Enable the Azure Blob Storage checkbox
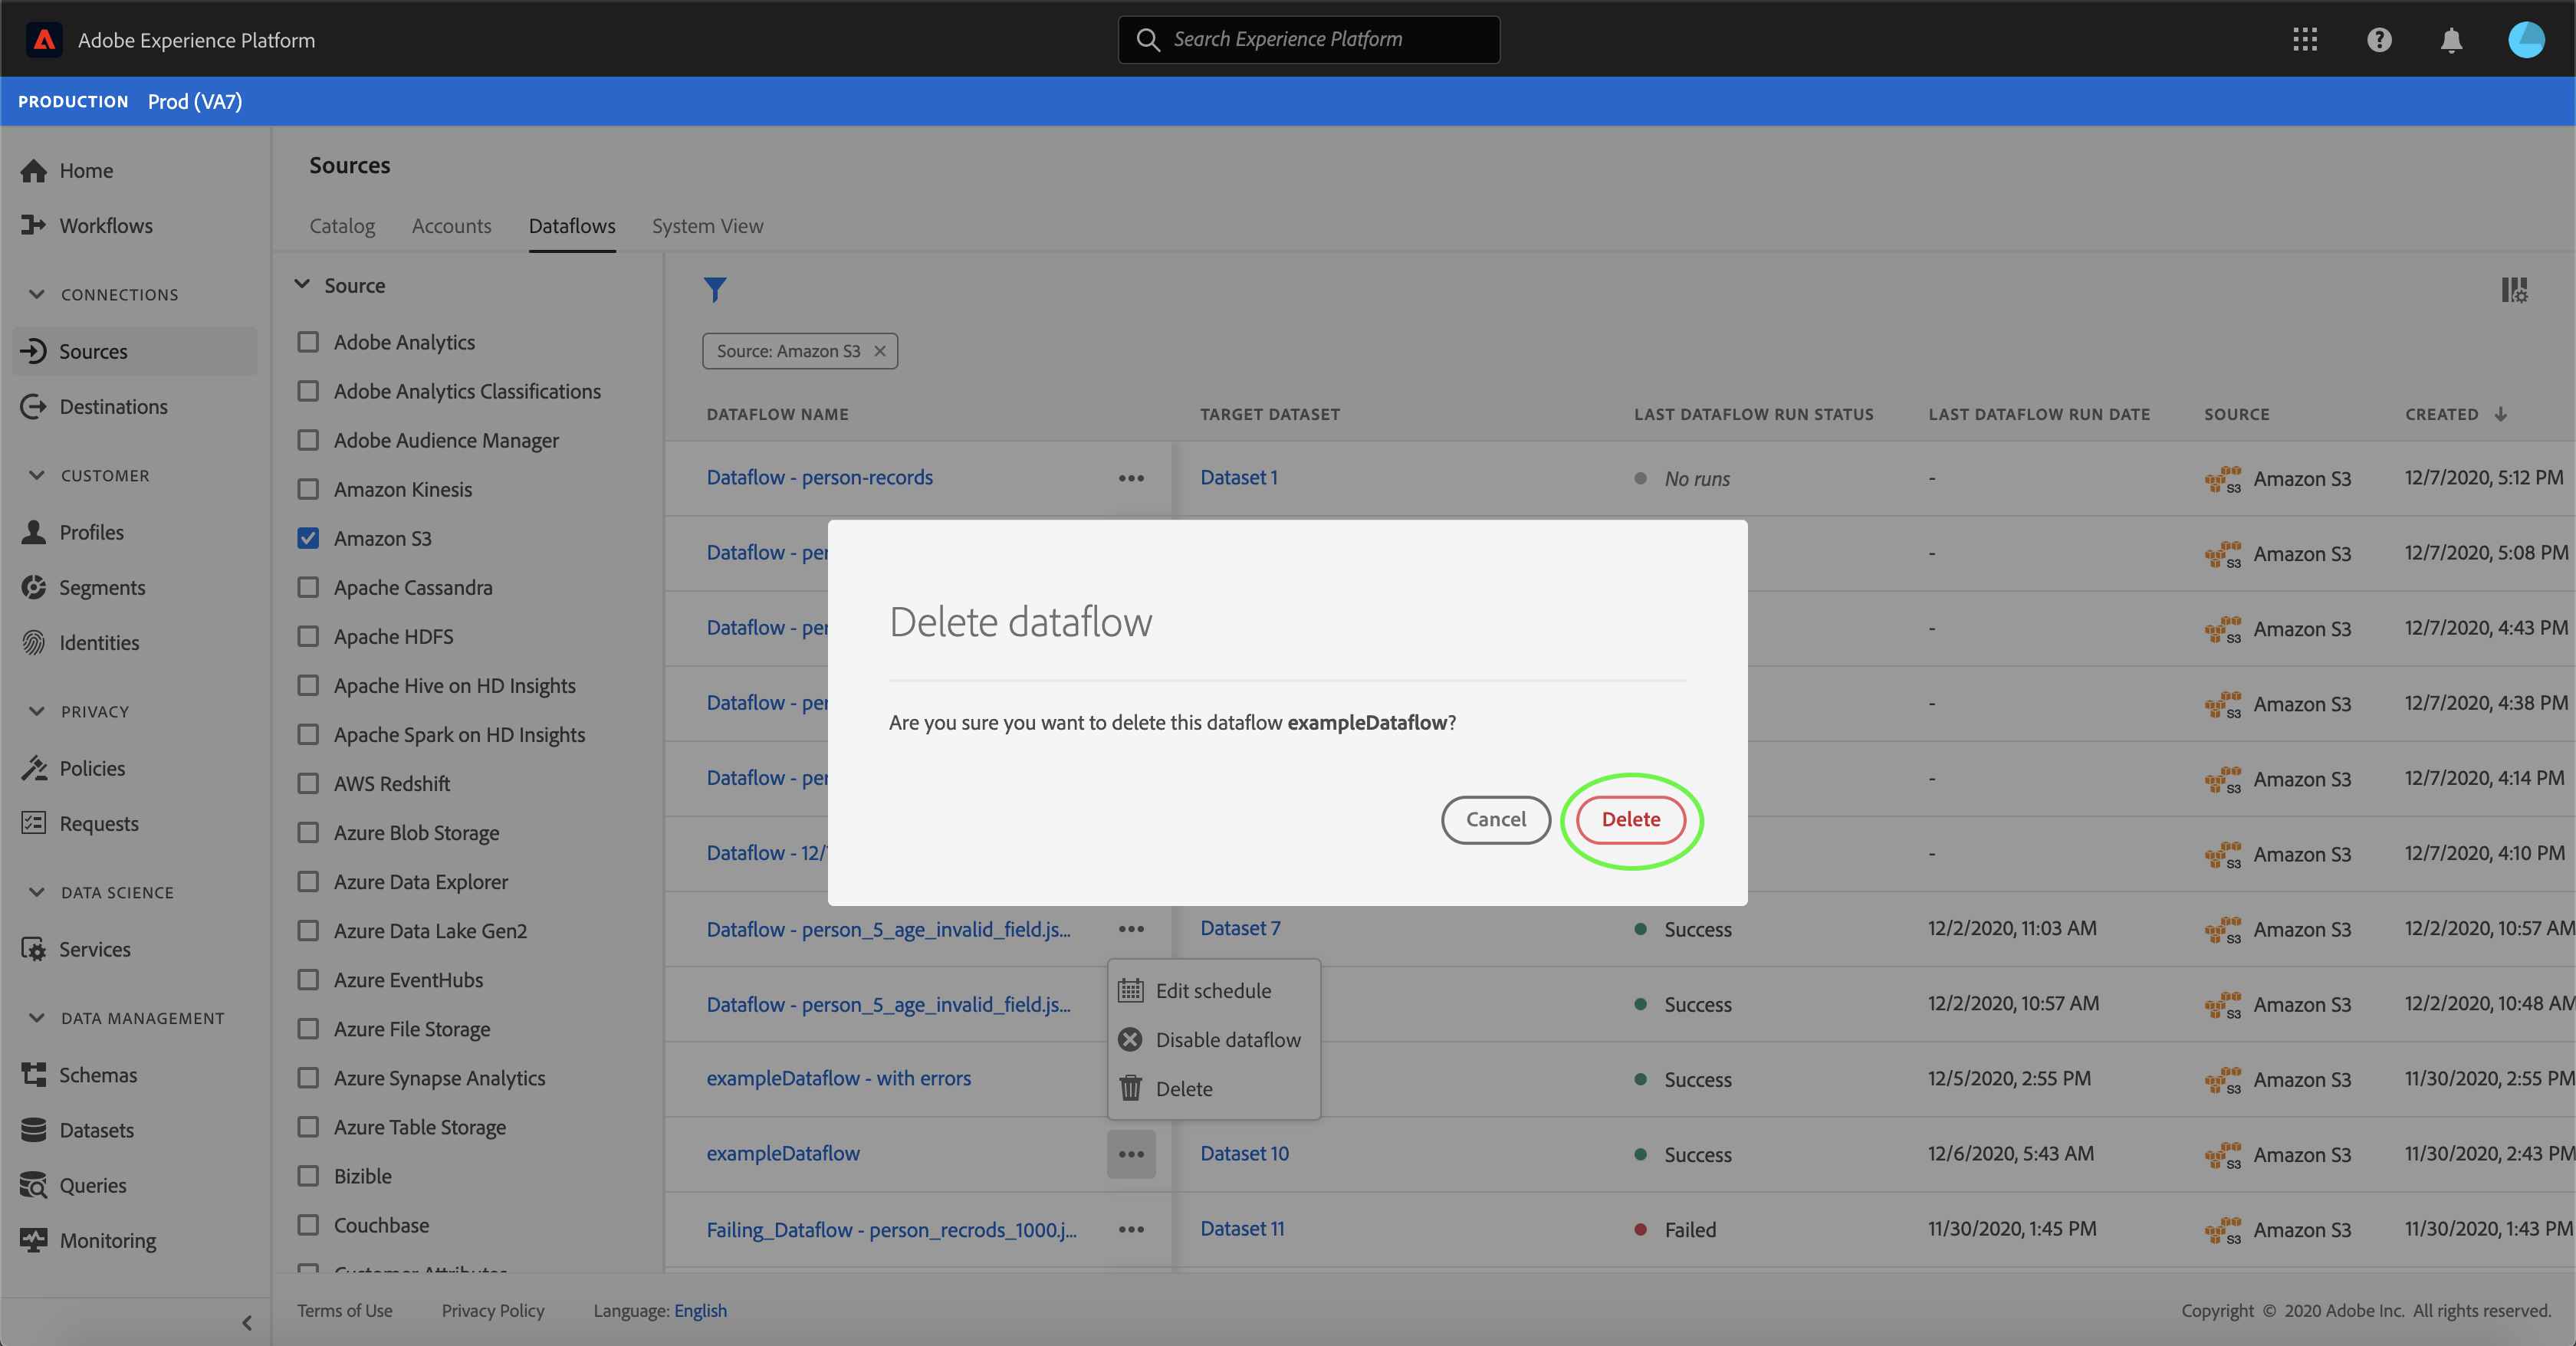Viewport: 2576px width, 1346px height. click(x=308, y=832)
